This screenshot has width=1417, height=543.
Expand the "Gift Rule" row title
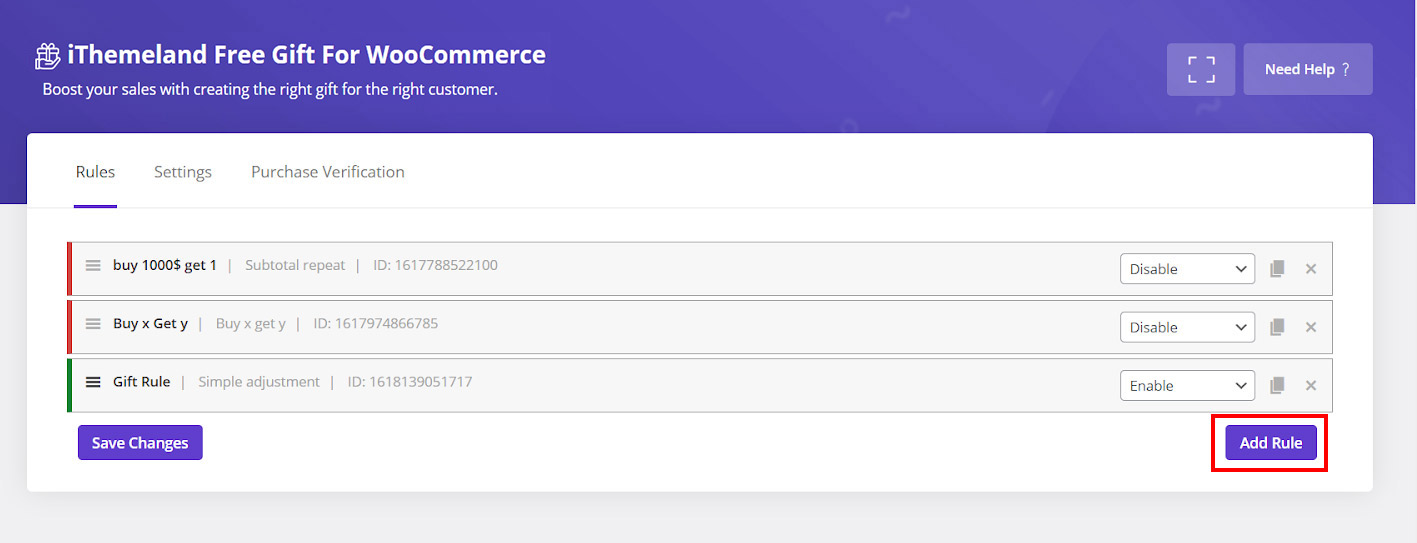pos(141,382)
